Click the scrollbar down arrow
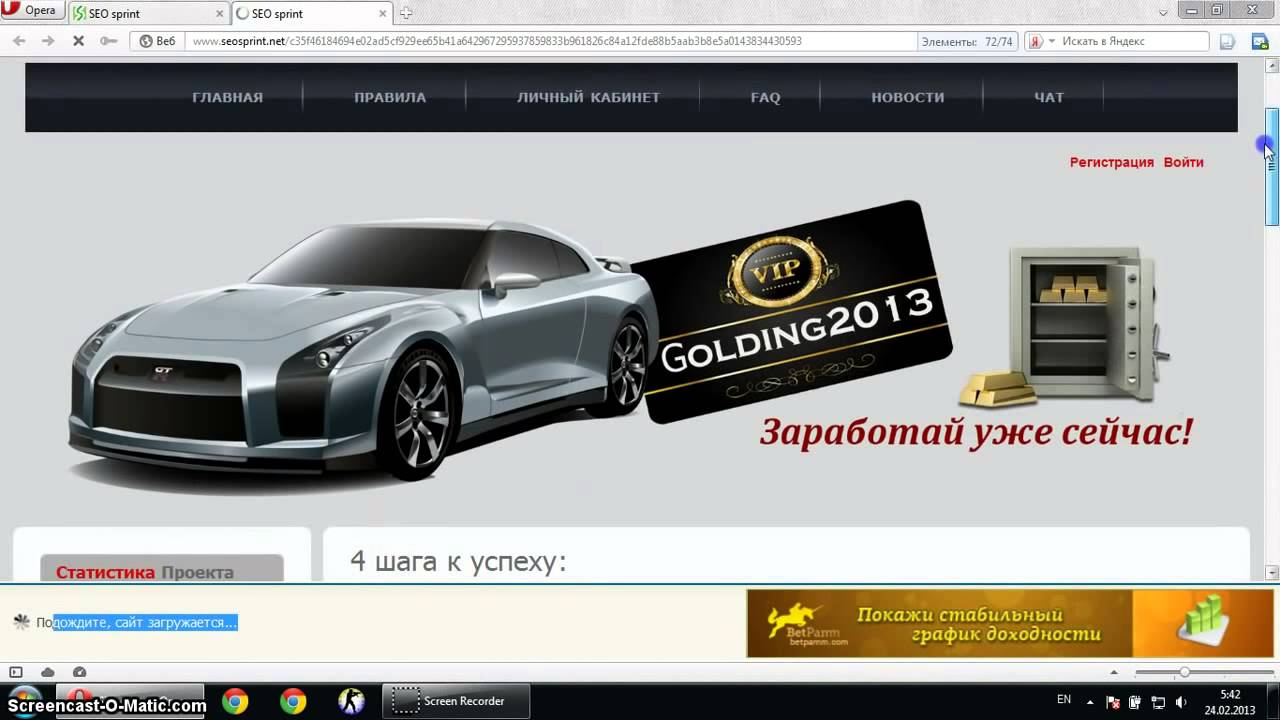This screenshot has width=1280, height=720. pos(1272,573)
